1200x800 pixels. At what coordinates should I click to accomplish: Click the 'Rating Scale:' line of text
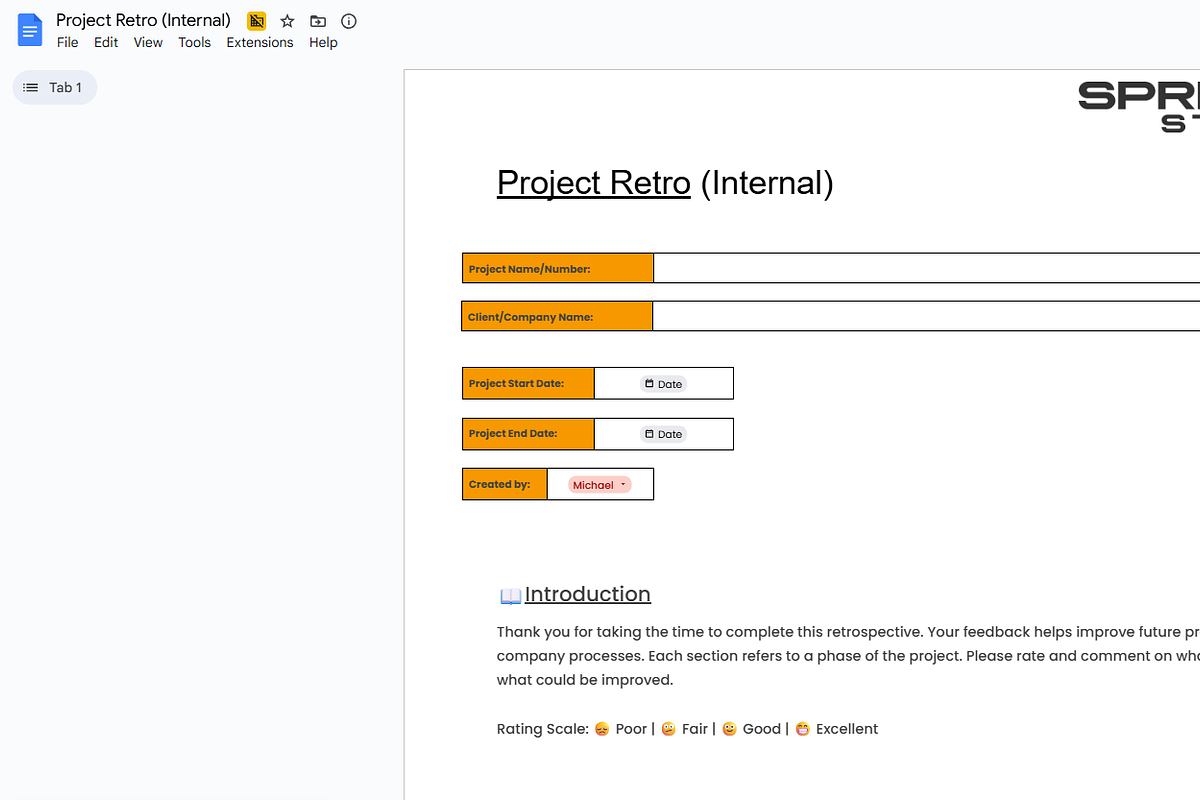687,729
